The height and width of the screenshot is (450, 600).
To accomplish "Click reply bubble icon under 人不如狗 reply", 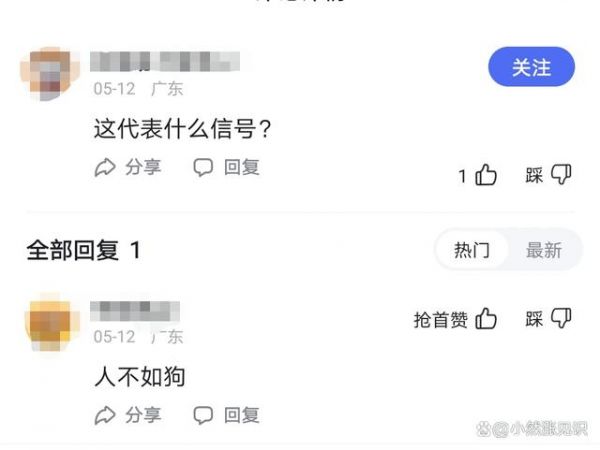I will (x=203, y=415).
